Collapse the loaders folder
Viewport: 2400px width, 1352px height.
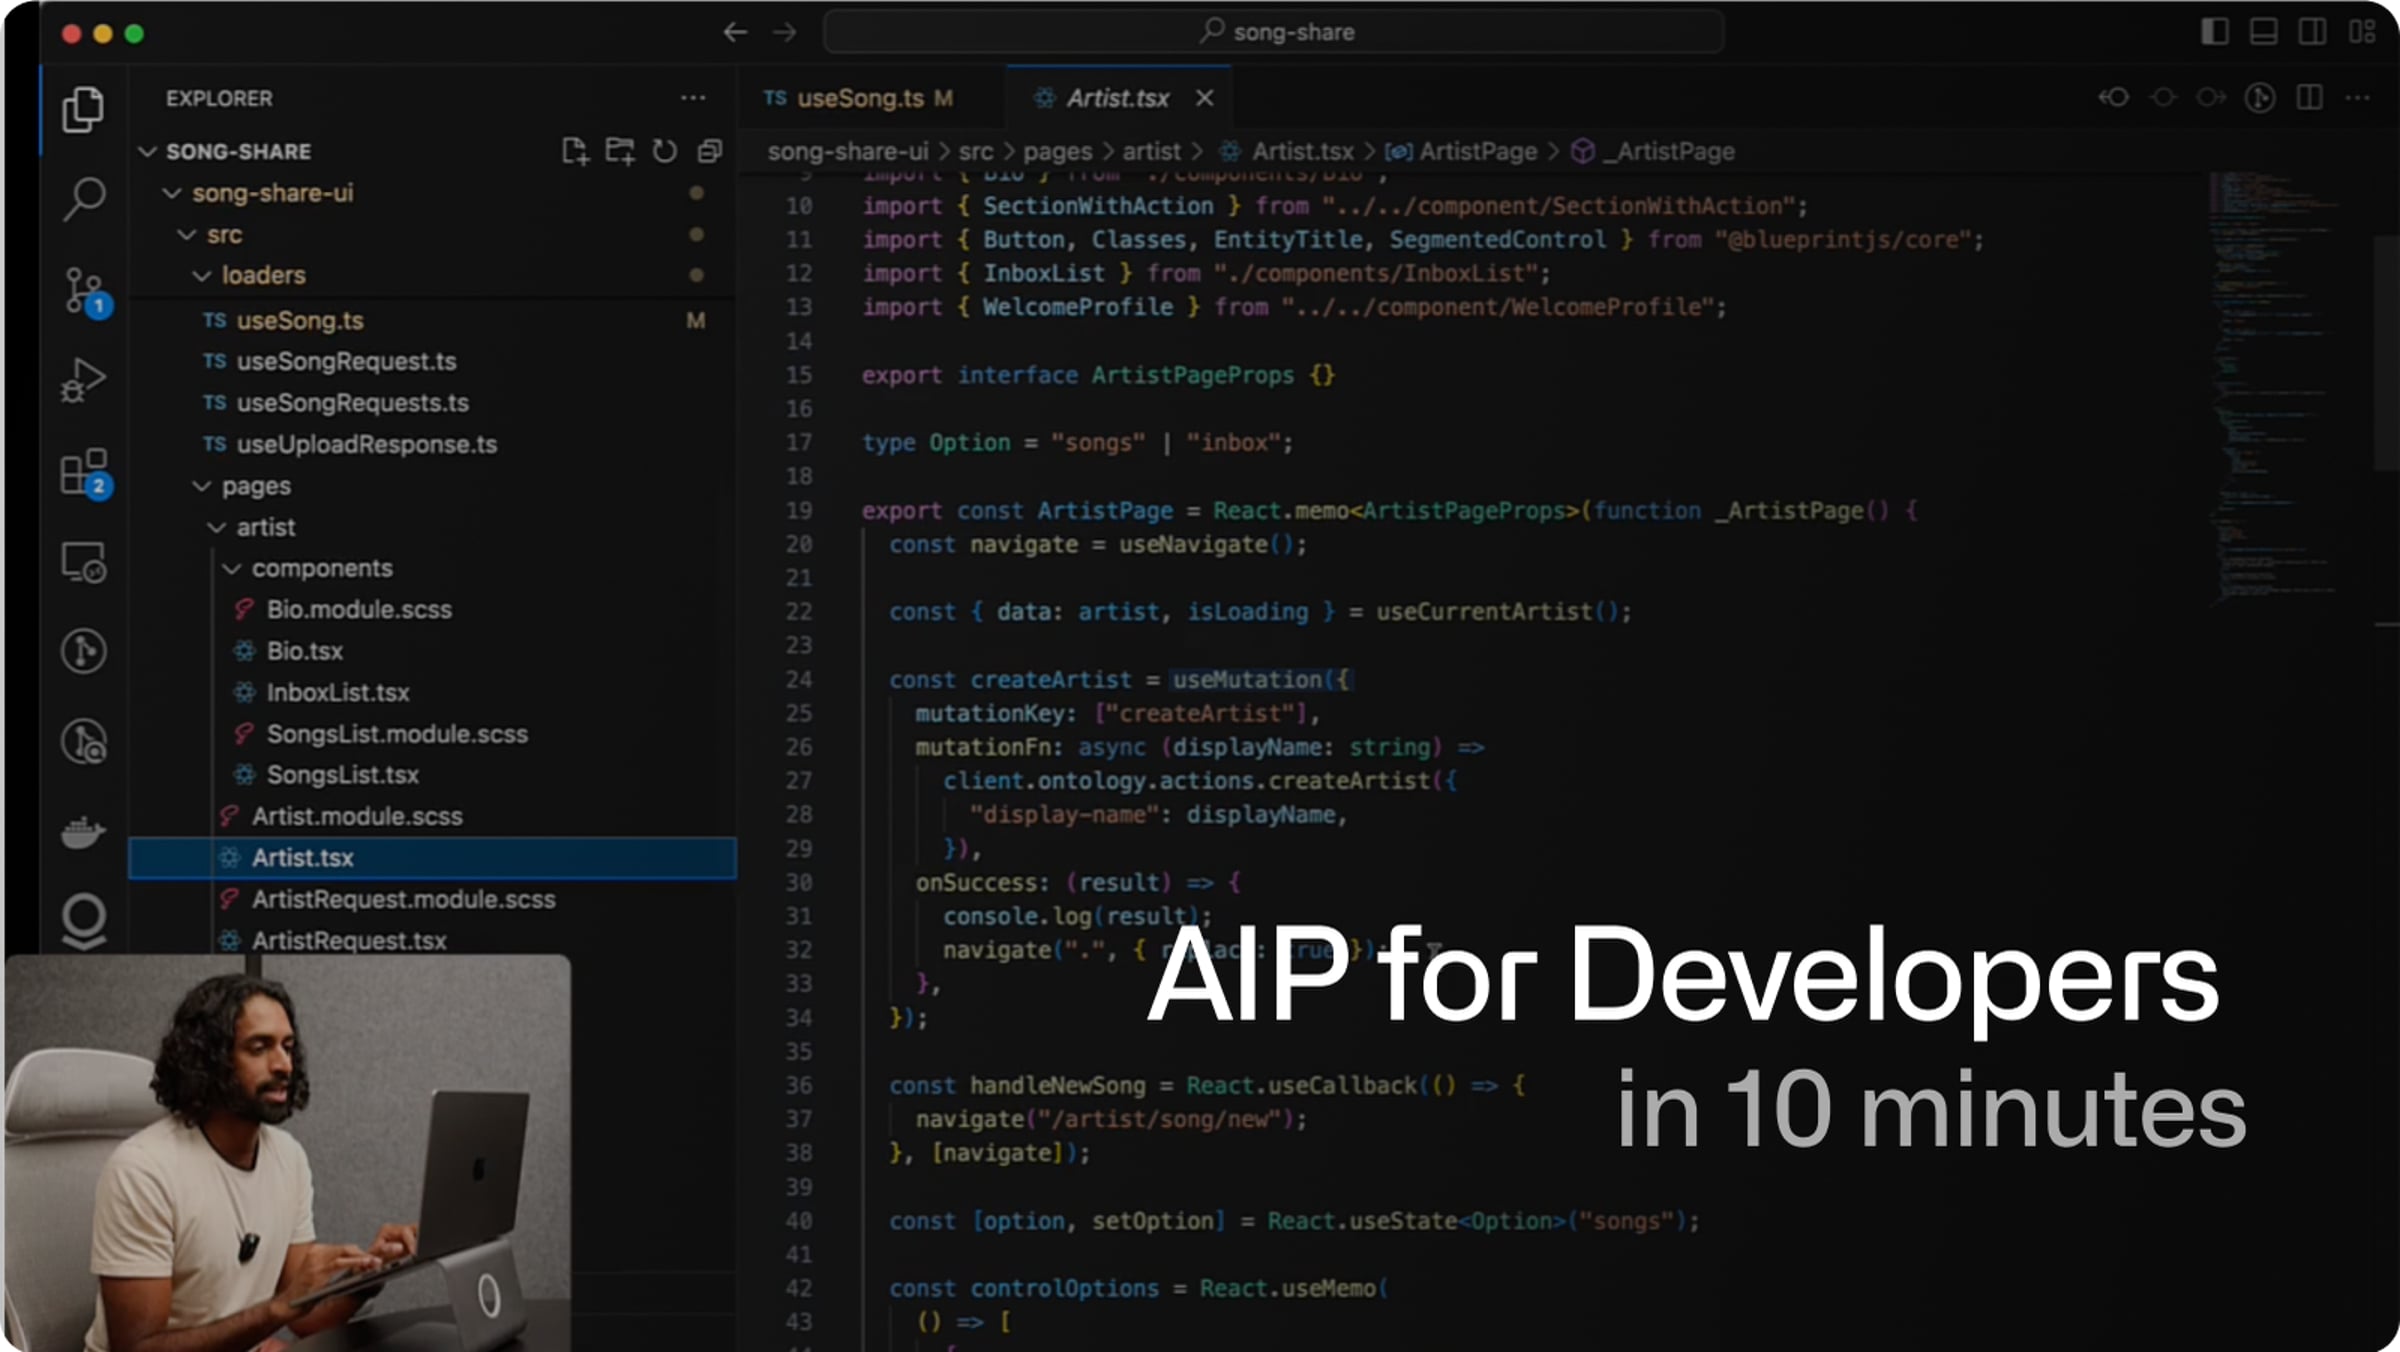tap(202, 275)
